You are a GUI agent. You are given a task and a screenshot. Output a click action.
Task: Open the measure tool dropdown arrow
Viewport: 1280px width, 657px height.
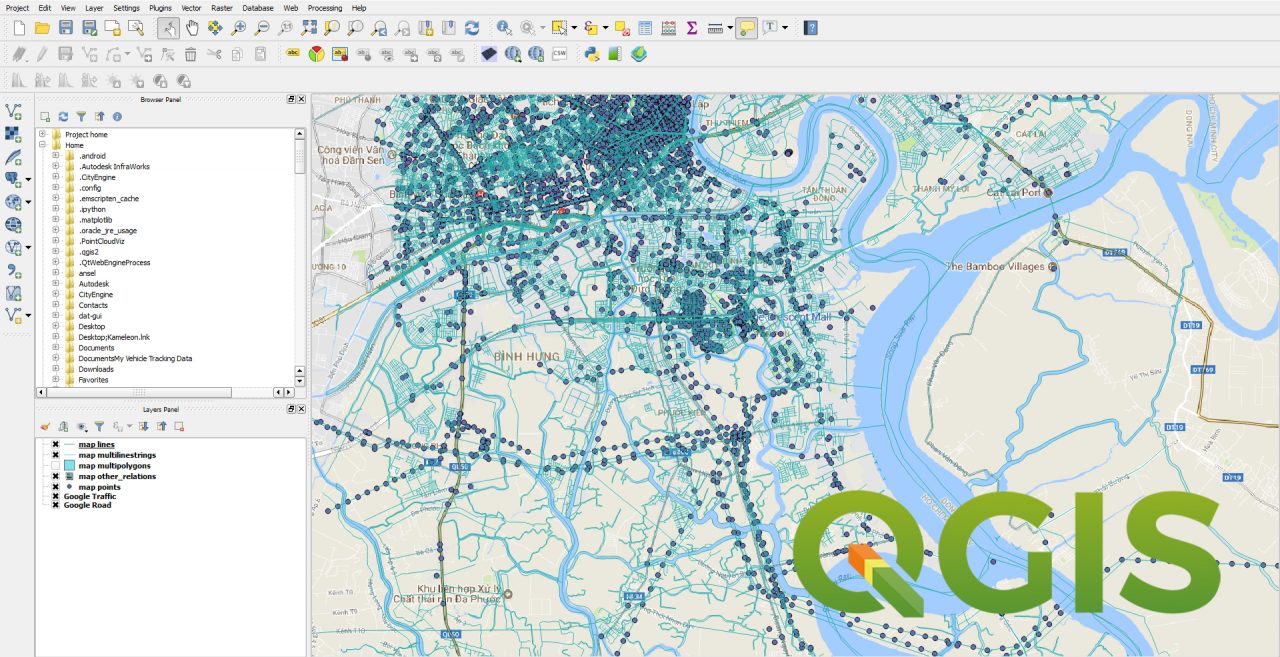coord(730,28)
